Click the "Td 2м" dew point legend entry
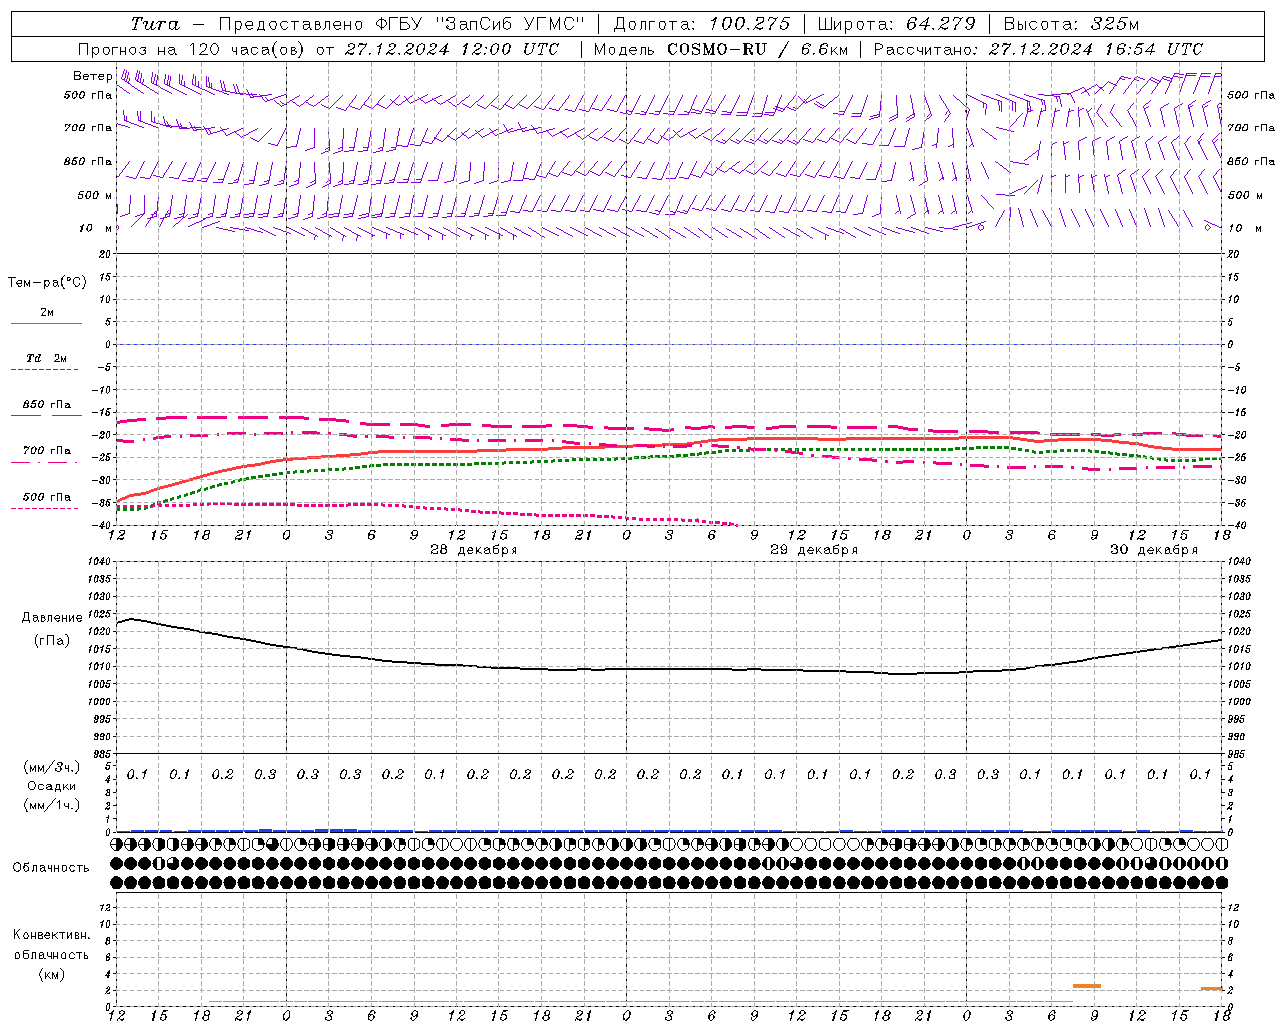This screenshot has height=1024, width=1280. [47, 358]
